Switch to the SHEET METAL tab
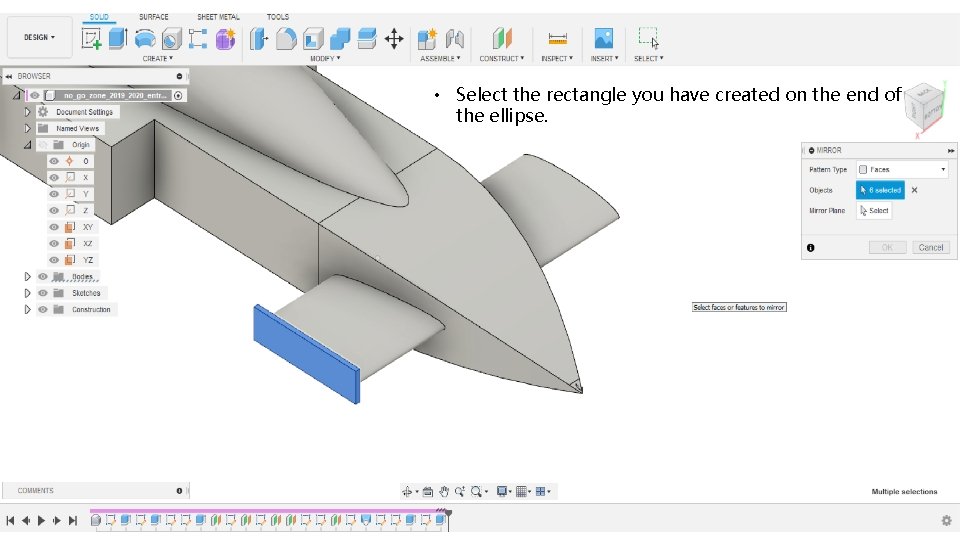Screen dimensions: 960x540 coord(219,17)
